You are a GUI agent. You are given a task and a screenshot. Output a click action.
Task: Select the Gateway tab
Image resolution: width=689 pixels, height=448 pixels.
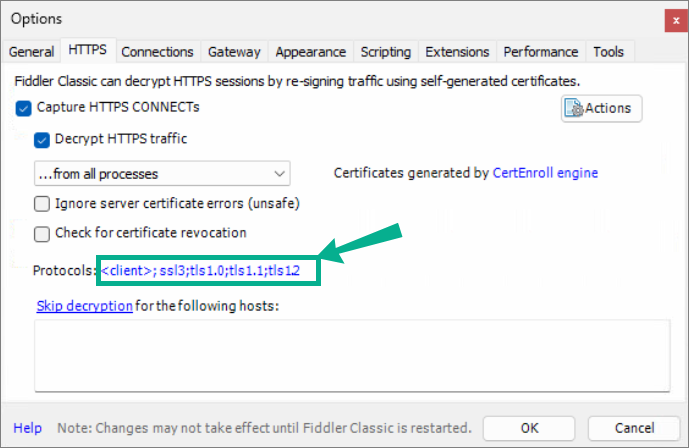click(234, 52)
